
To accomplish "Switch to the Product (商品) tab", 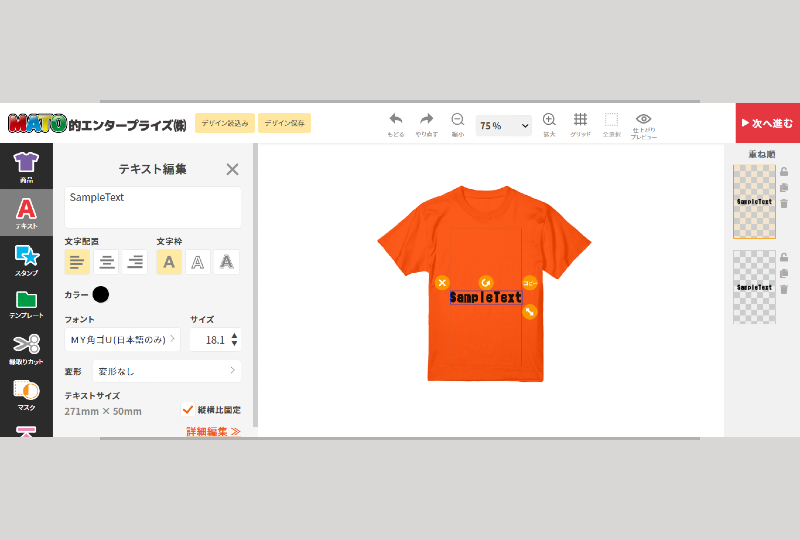I will point(26,166).
